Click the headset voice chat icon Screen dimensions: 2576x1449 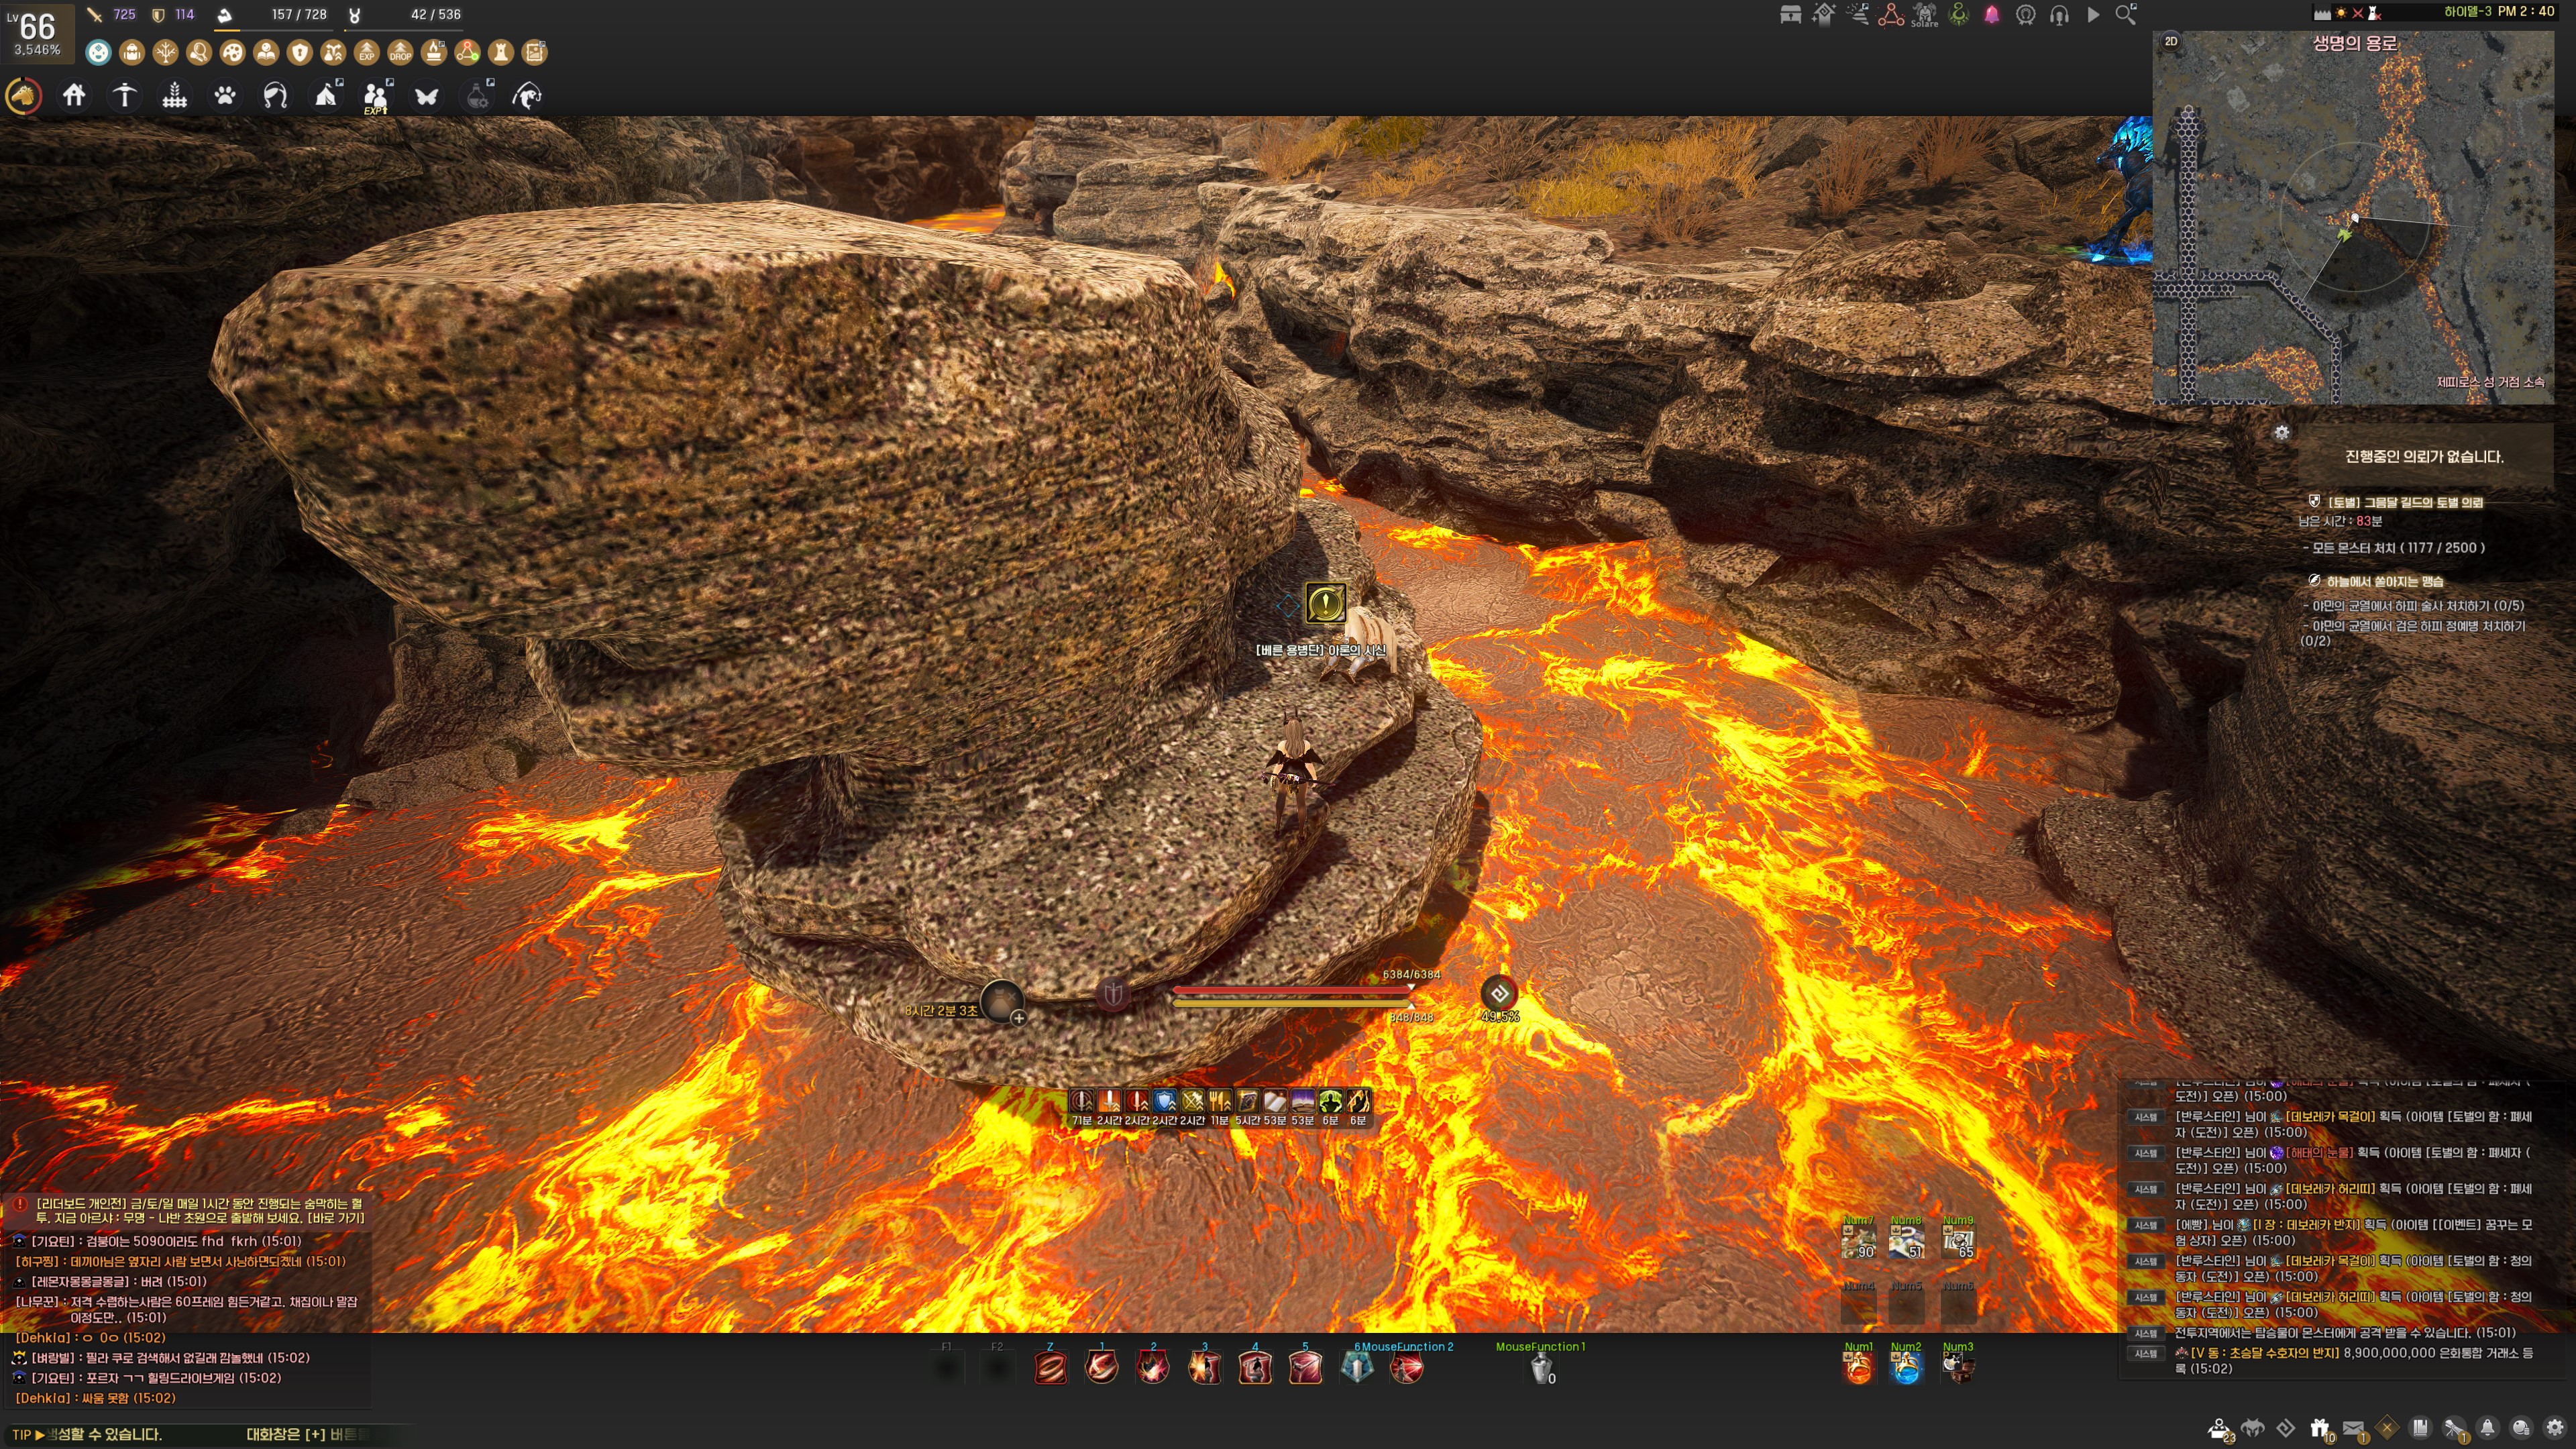coord(2059,15)
